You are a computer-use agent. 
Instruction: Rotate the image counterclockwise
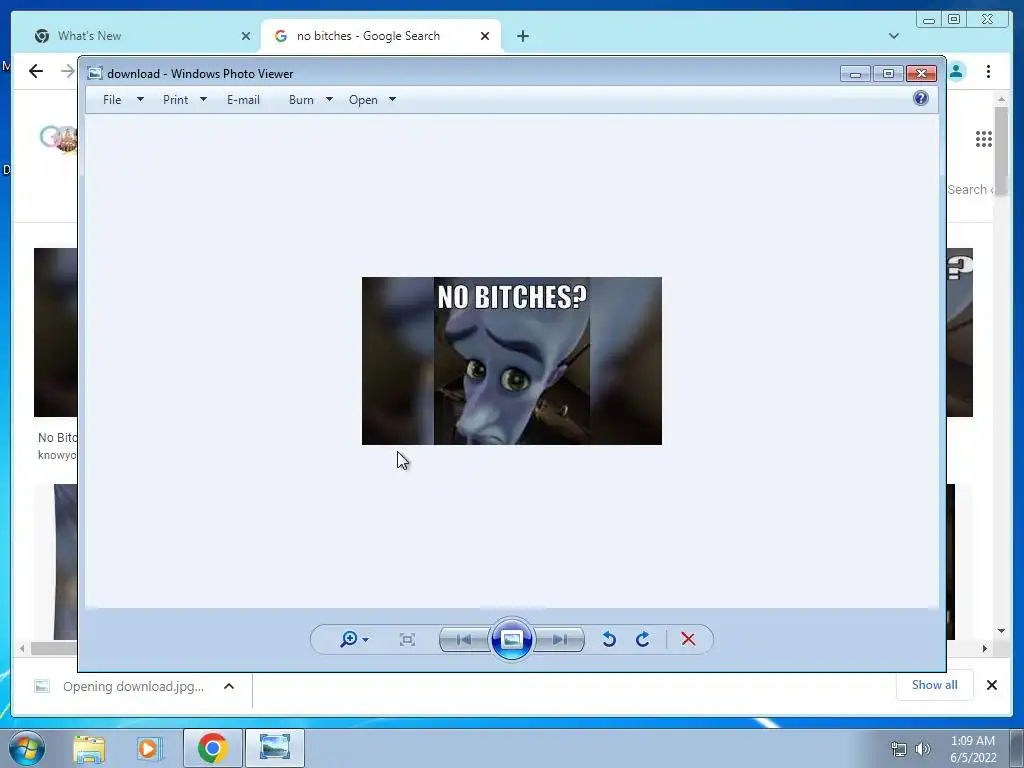tap(609, 639)
